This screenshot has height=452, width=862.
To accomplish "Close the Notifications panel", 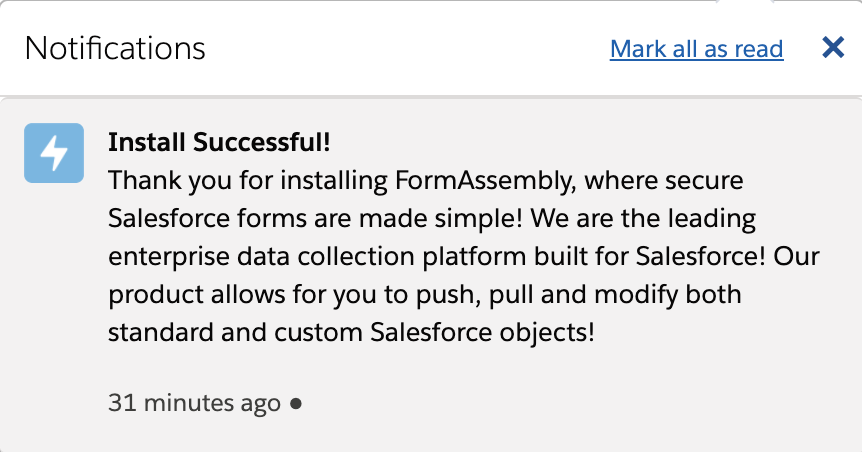I will 832,47.
